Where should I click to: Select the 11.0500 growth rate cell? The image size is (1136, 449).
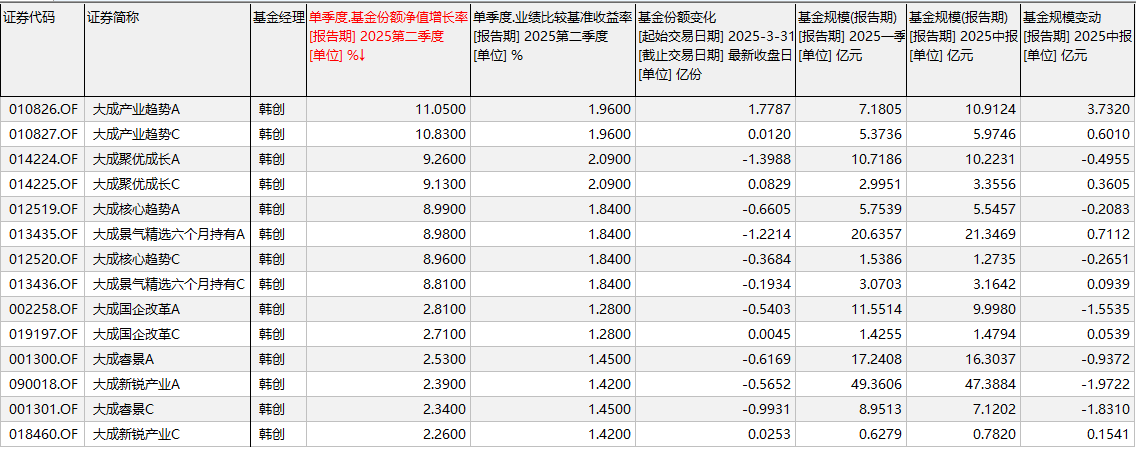(441, 109)
